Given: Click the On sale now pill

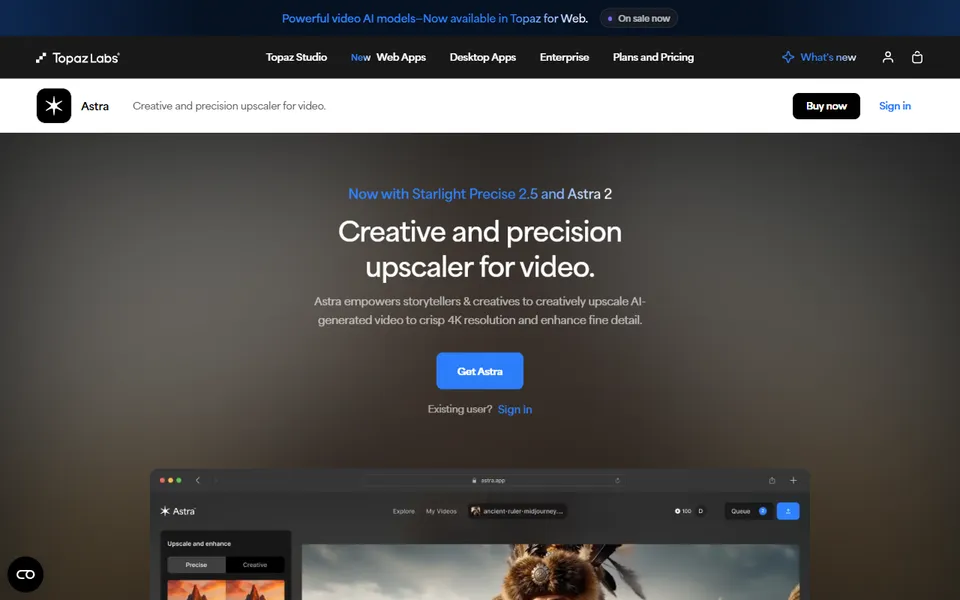Looking at the screenshot, I should coord(639,18).
